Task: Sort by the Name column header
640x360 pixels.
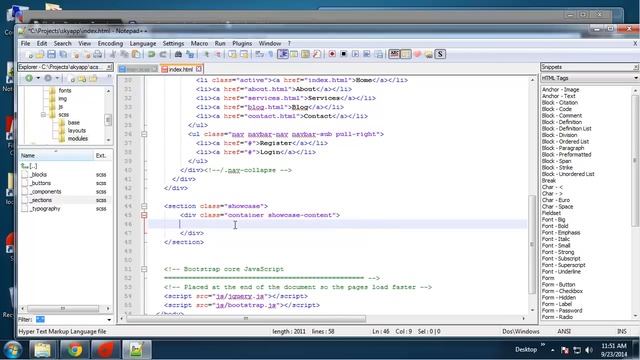Action: pyautogui.click(x=56, y=156)
